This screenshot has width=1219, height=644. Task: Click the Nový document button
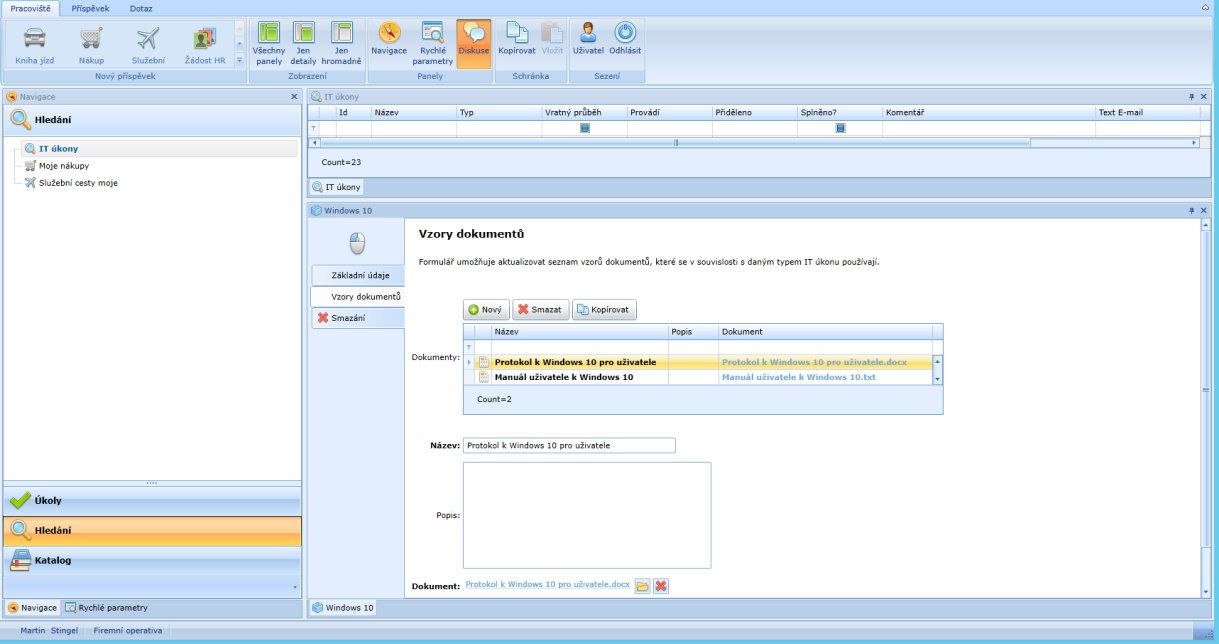[x=486, y=310]
